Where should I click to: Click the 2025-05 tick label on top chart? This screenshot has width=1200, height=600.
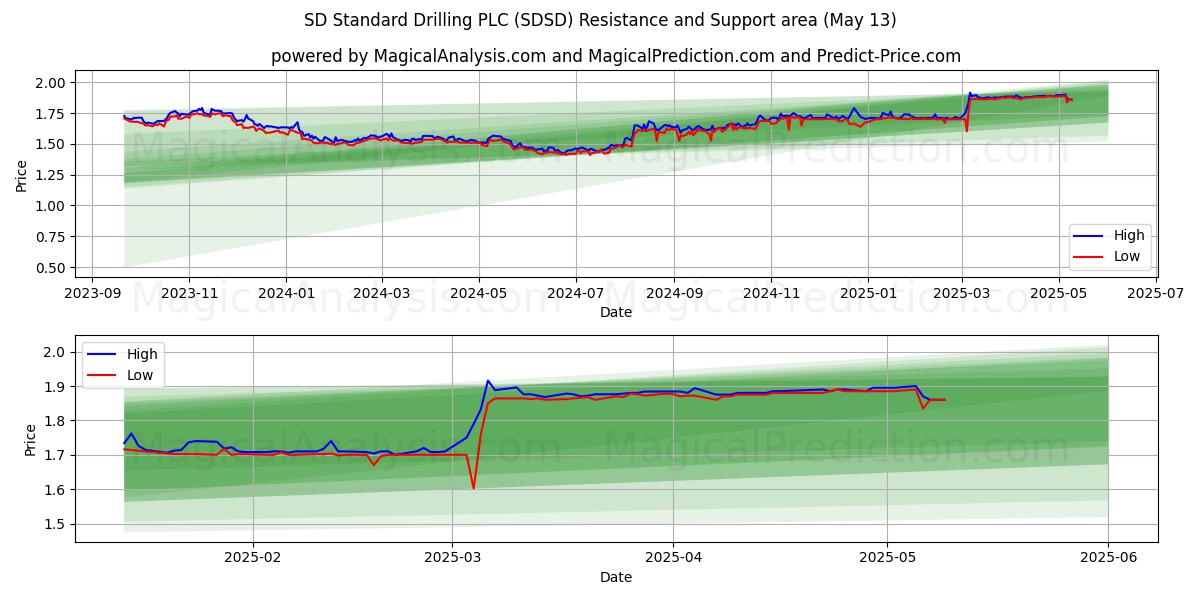click(x=1060, y=294)
